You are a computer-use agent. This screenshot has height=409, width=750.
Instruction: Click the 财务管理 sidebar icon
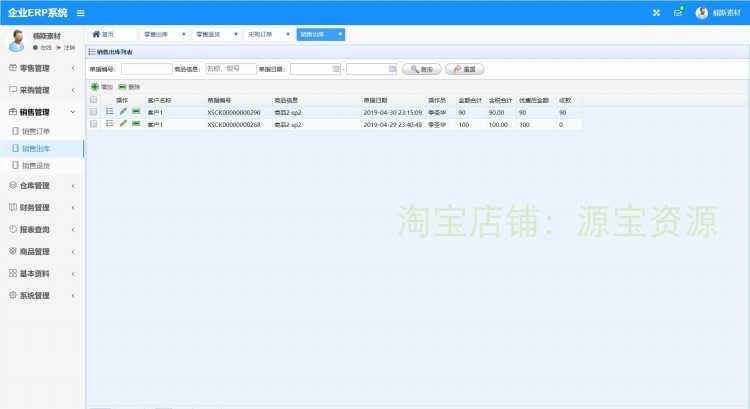tap(13, 207)
